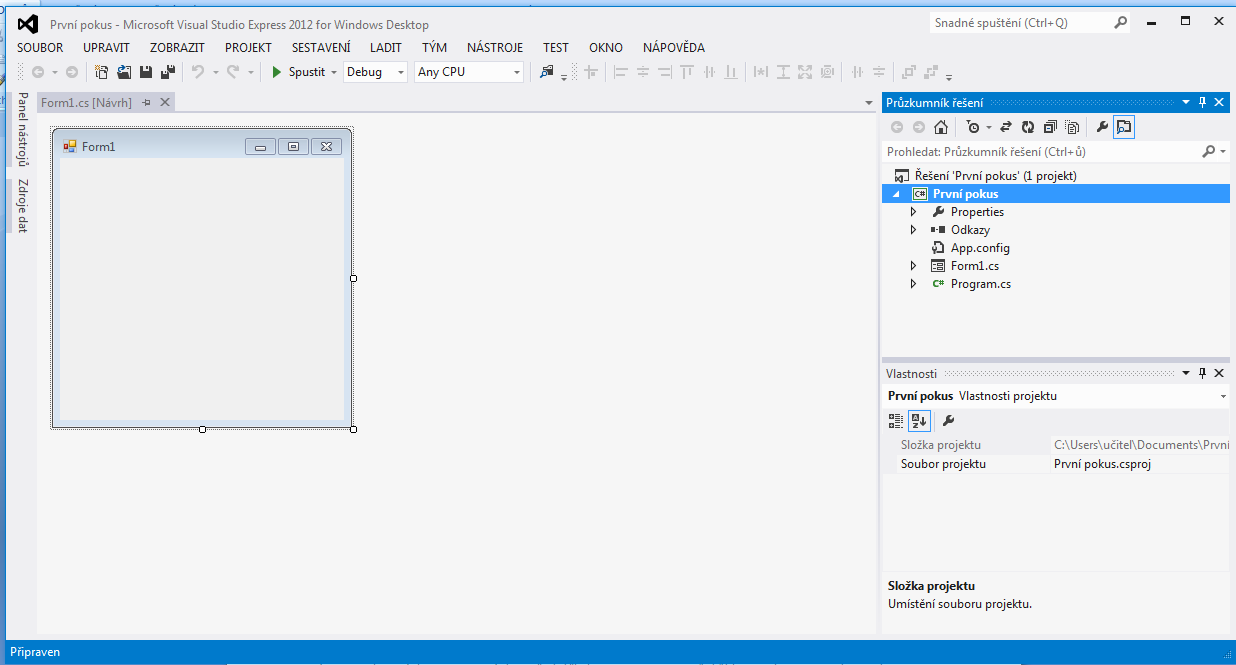Click the Find in Files toolbar icon
The image size is (1236, 665).
547,72
